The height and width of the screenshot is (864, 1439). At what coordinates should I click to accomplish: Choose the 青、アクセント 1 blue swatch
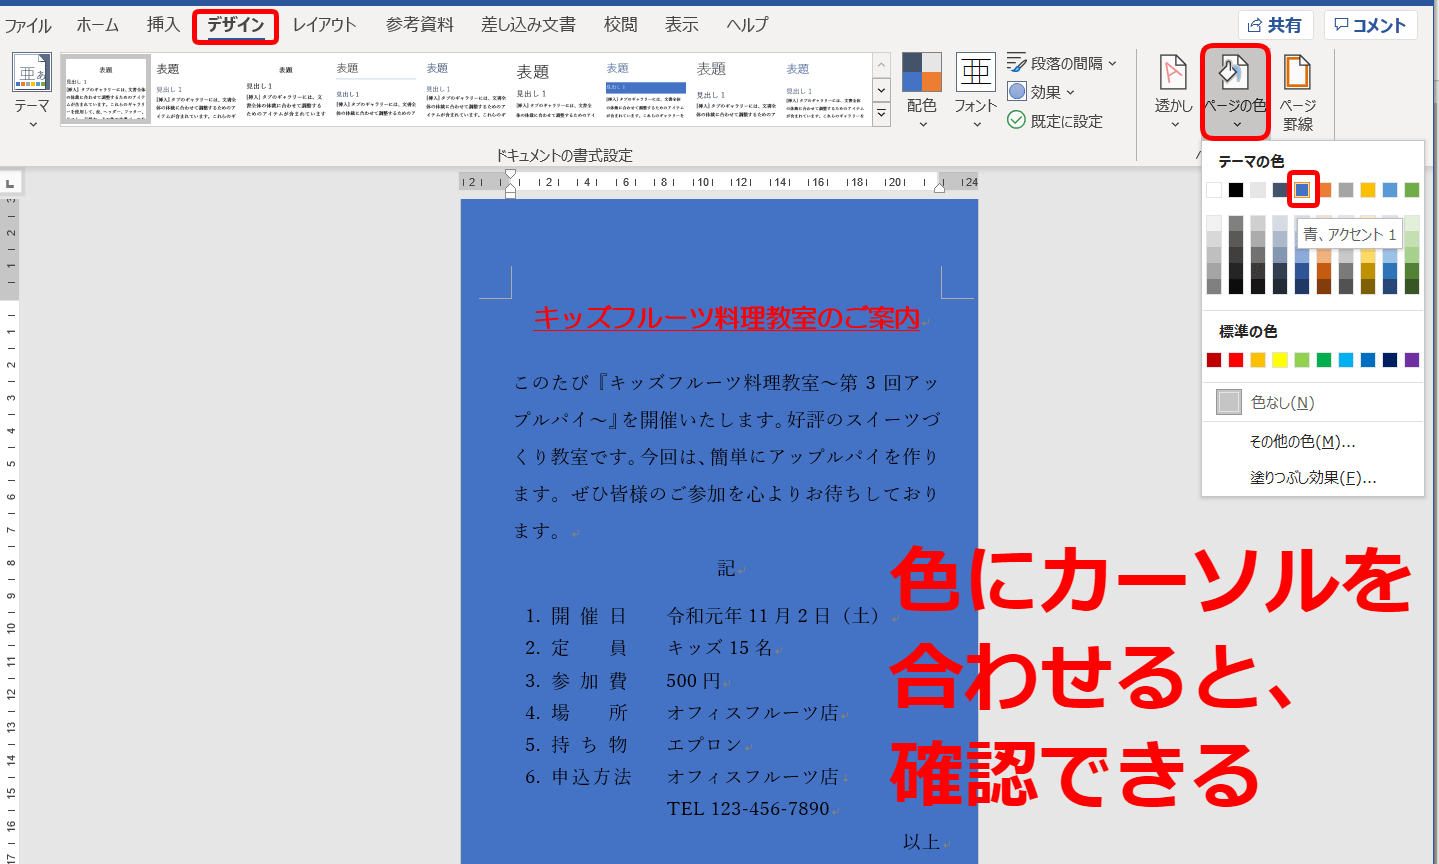1302,190
